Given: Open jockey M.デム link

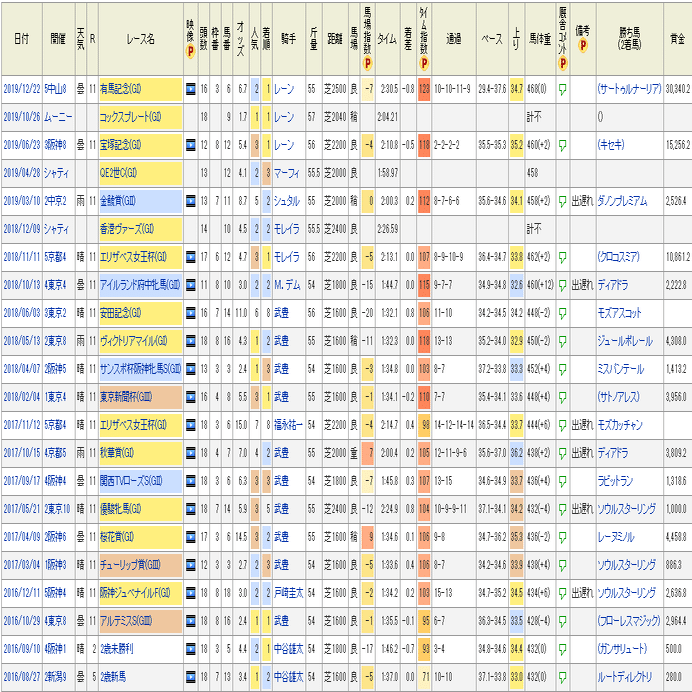Looking at the screenshot, I should click(x=287, y=285).
